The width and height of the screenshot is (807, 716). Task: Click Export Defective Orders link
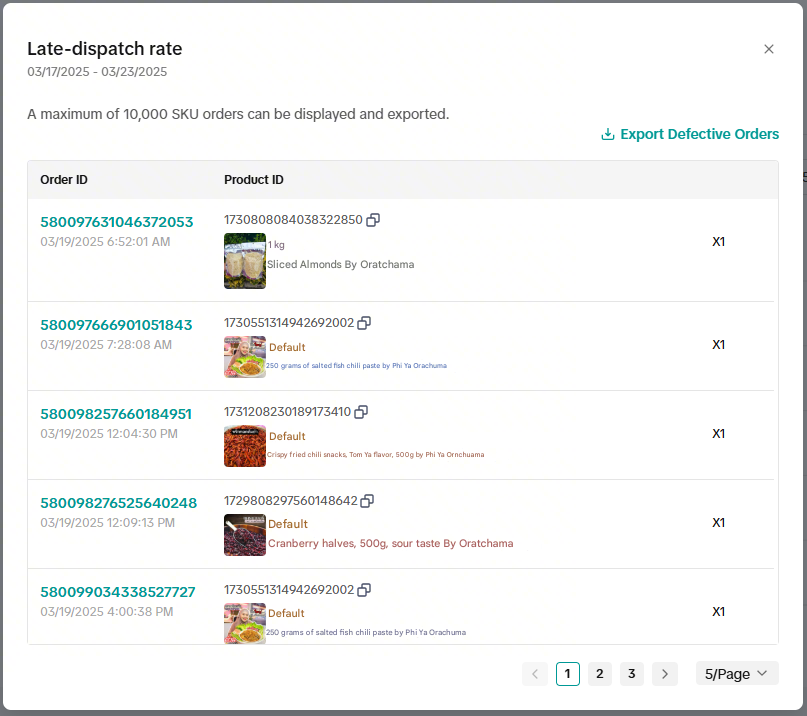pos(690,134)
